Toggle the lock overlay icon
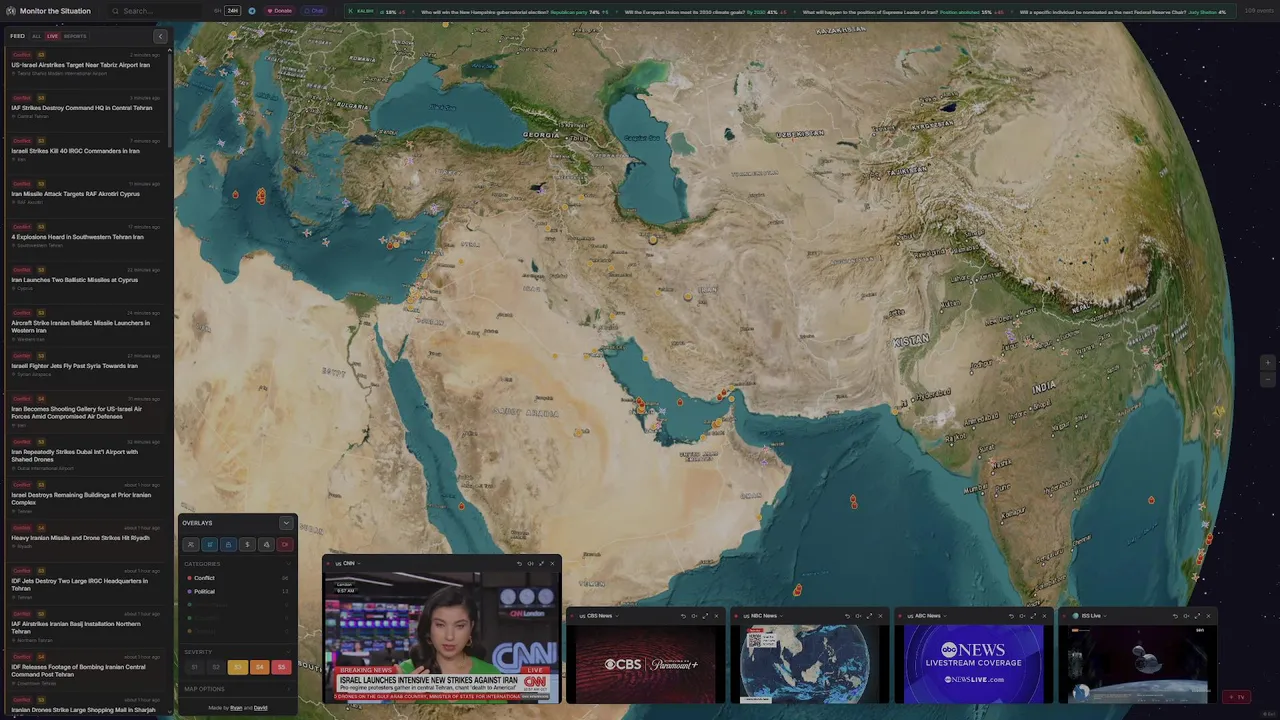 (x=228, y=545)
